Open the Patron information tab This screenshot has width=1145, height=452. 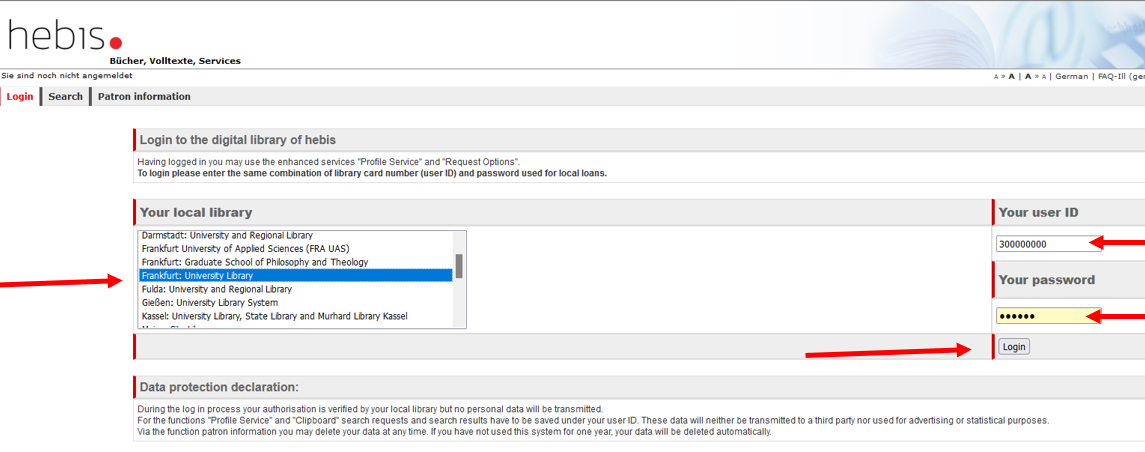pos(144,96)
